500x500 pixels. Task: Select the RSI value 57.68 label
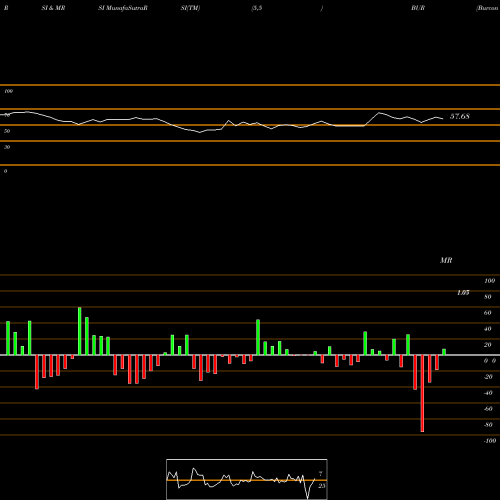460,116
